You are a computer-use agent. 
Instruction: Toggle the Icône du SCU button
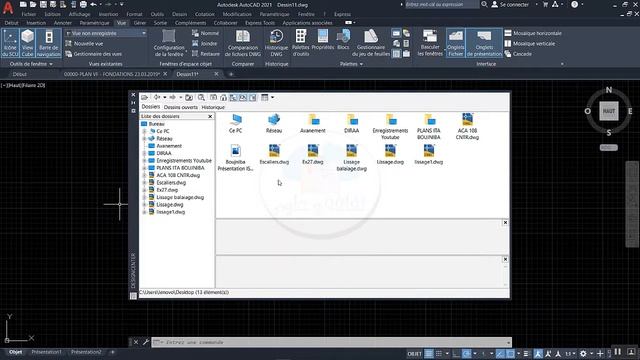pyautogui.click(x=10, y=43)
